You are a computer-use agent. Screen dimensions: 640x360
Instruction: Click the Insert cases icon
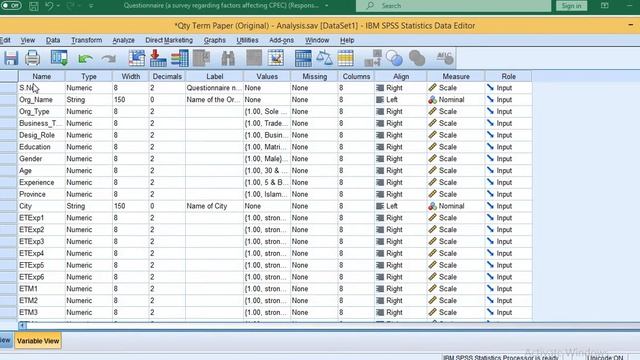coord(254,58)
